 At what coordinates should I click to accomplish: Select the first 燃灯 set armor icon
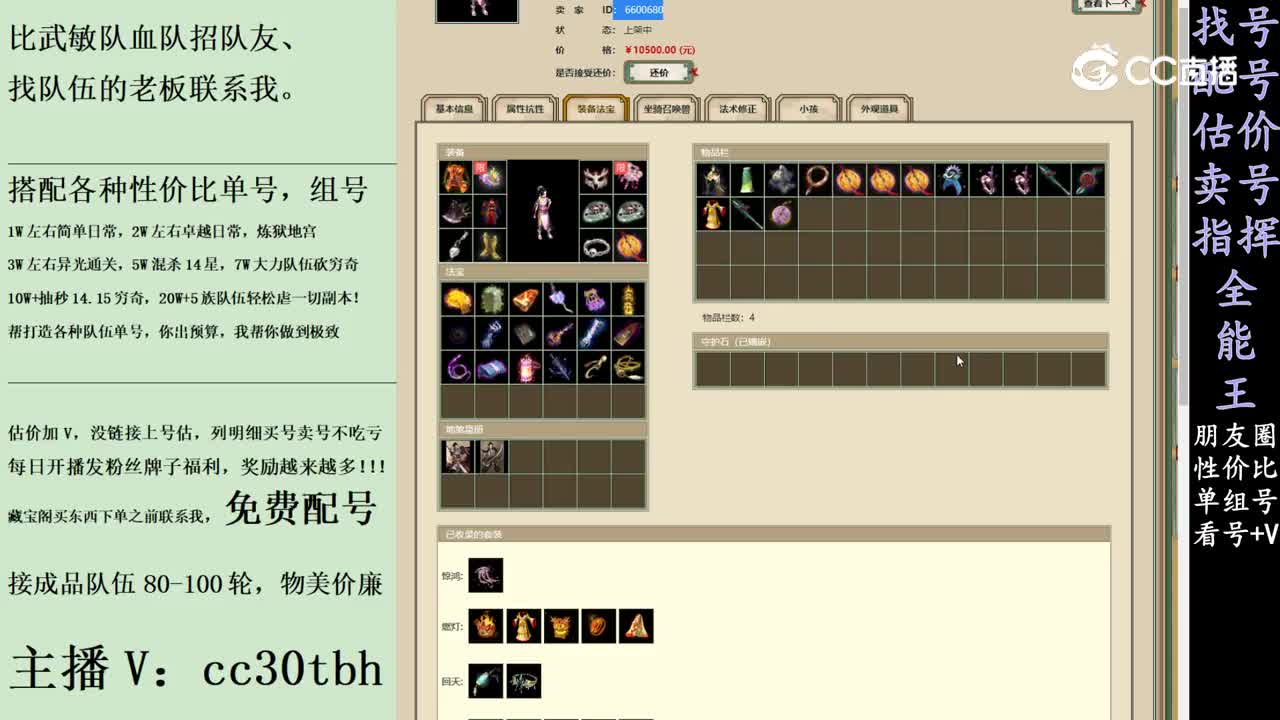[486, 626]
